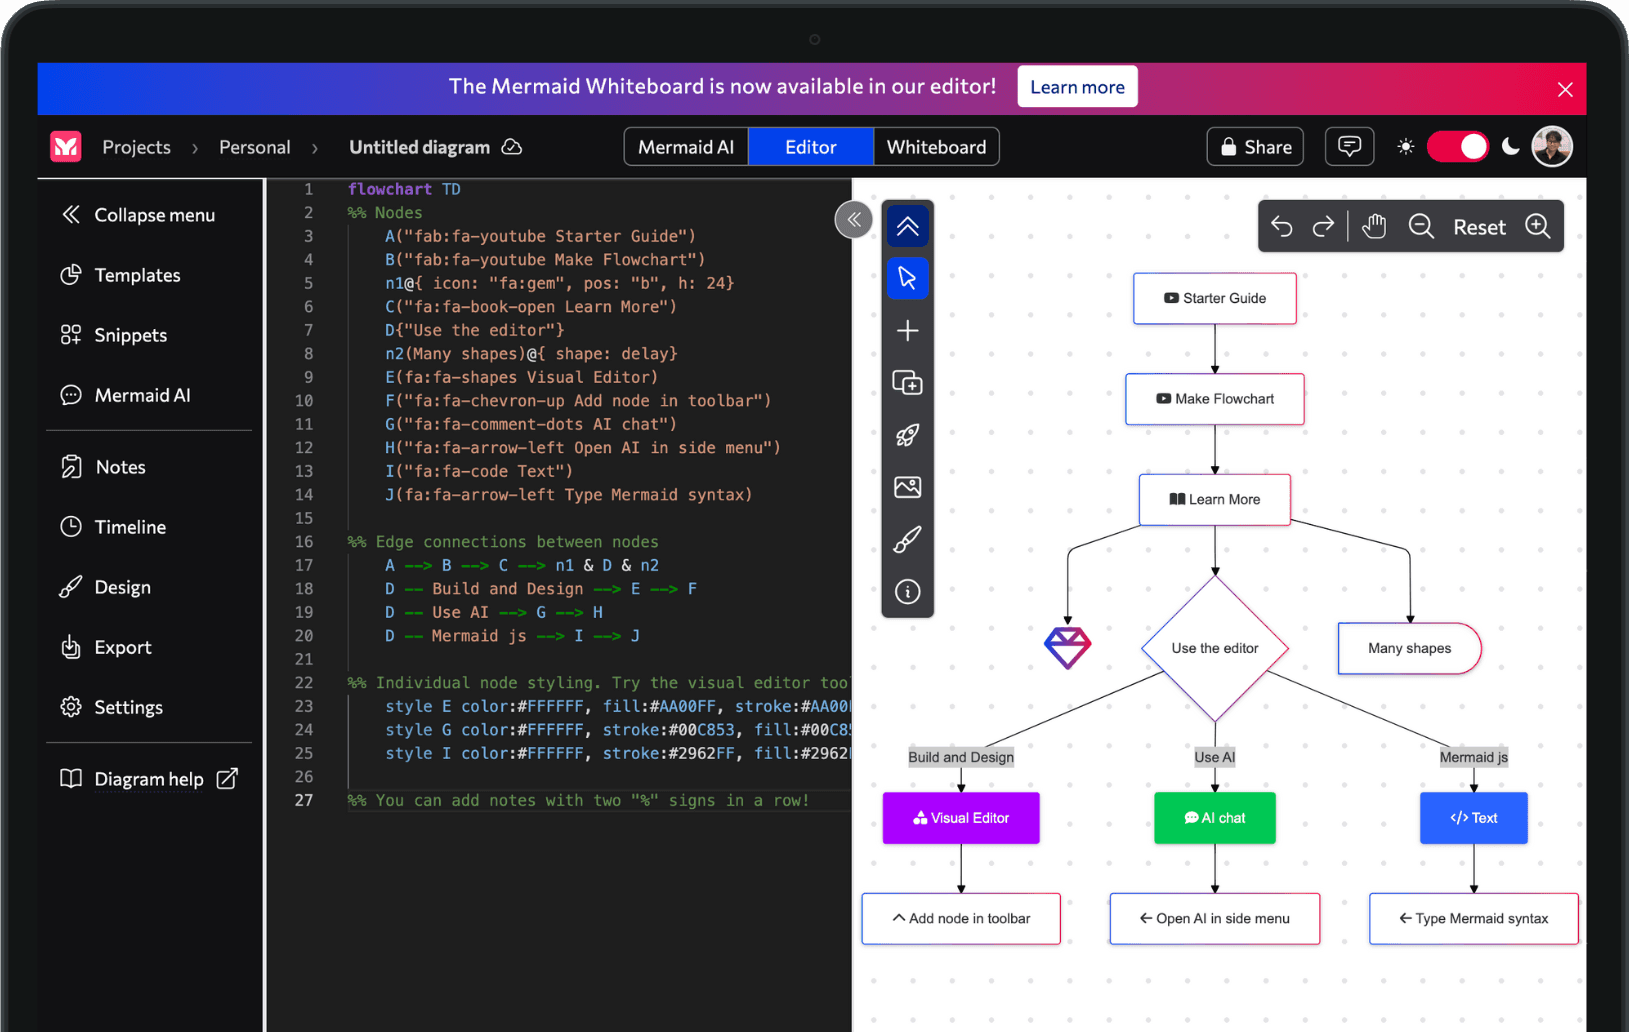Select the blue Text node
This screenshot has height=1032, width=1629.
click(1474, 818)
